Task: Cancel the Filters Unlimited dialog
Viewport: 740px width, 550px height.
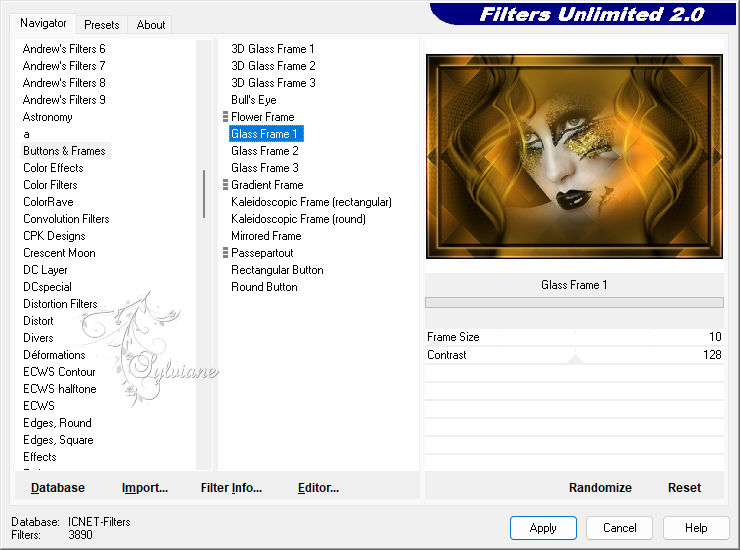Action: click(619, 527)
